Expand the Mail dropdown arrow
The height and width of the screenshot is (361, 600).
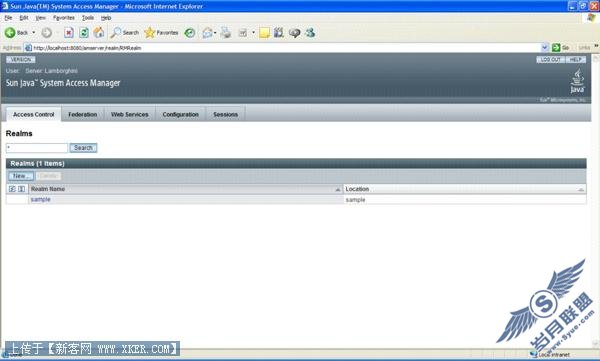(215, 33)
